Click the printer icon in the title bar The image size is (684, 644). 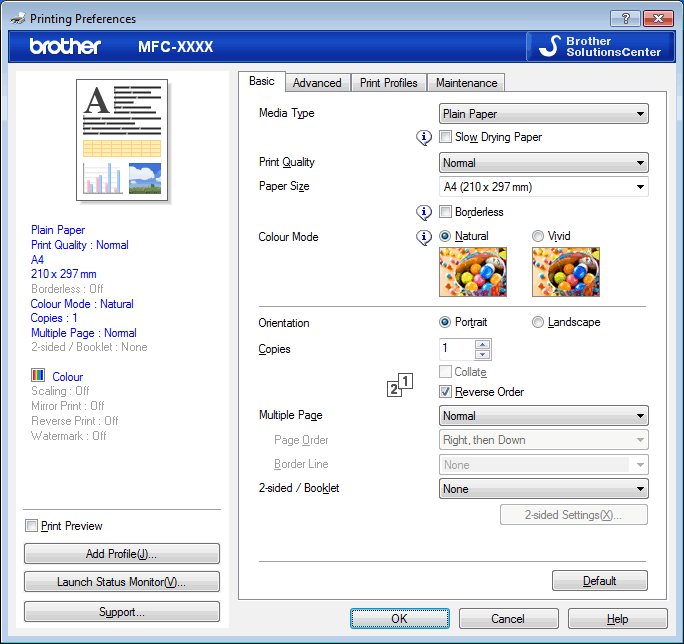pos(18,19)
